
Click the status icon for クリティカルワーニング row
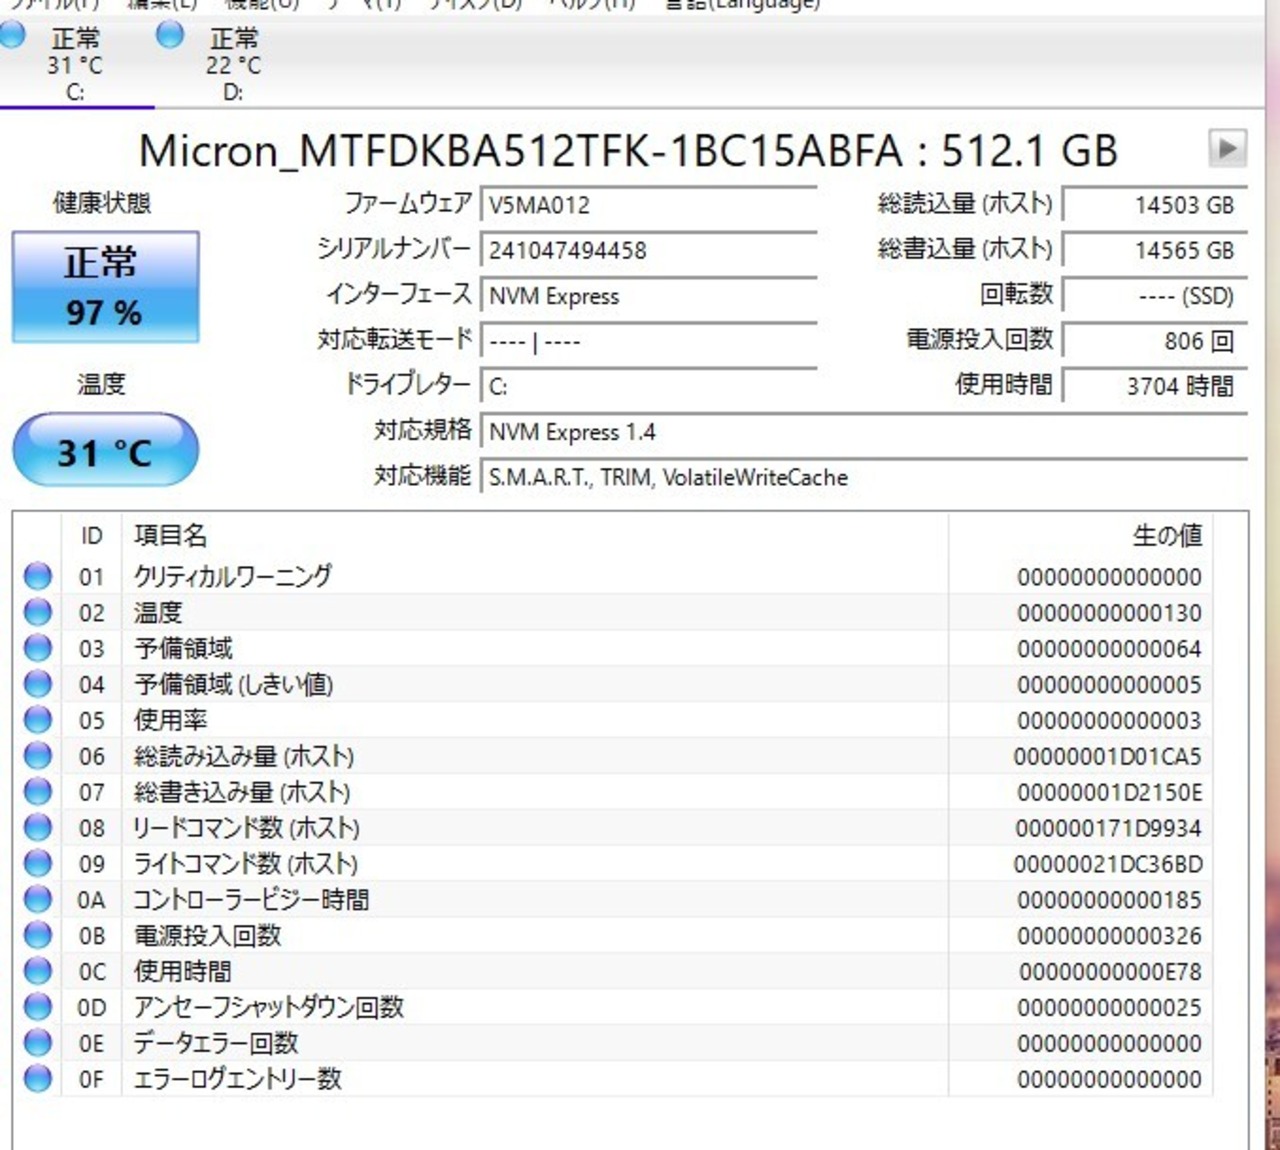coord(38,577)
